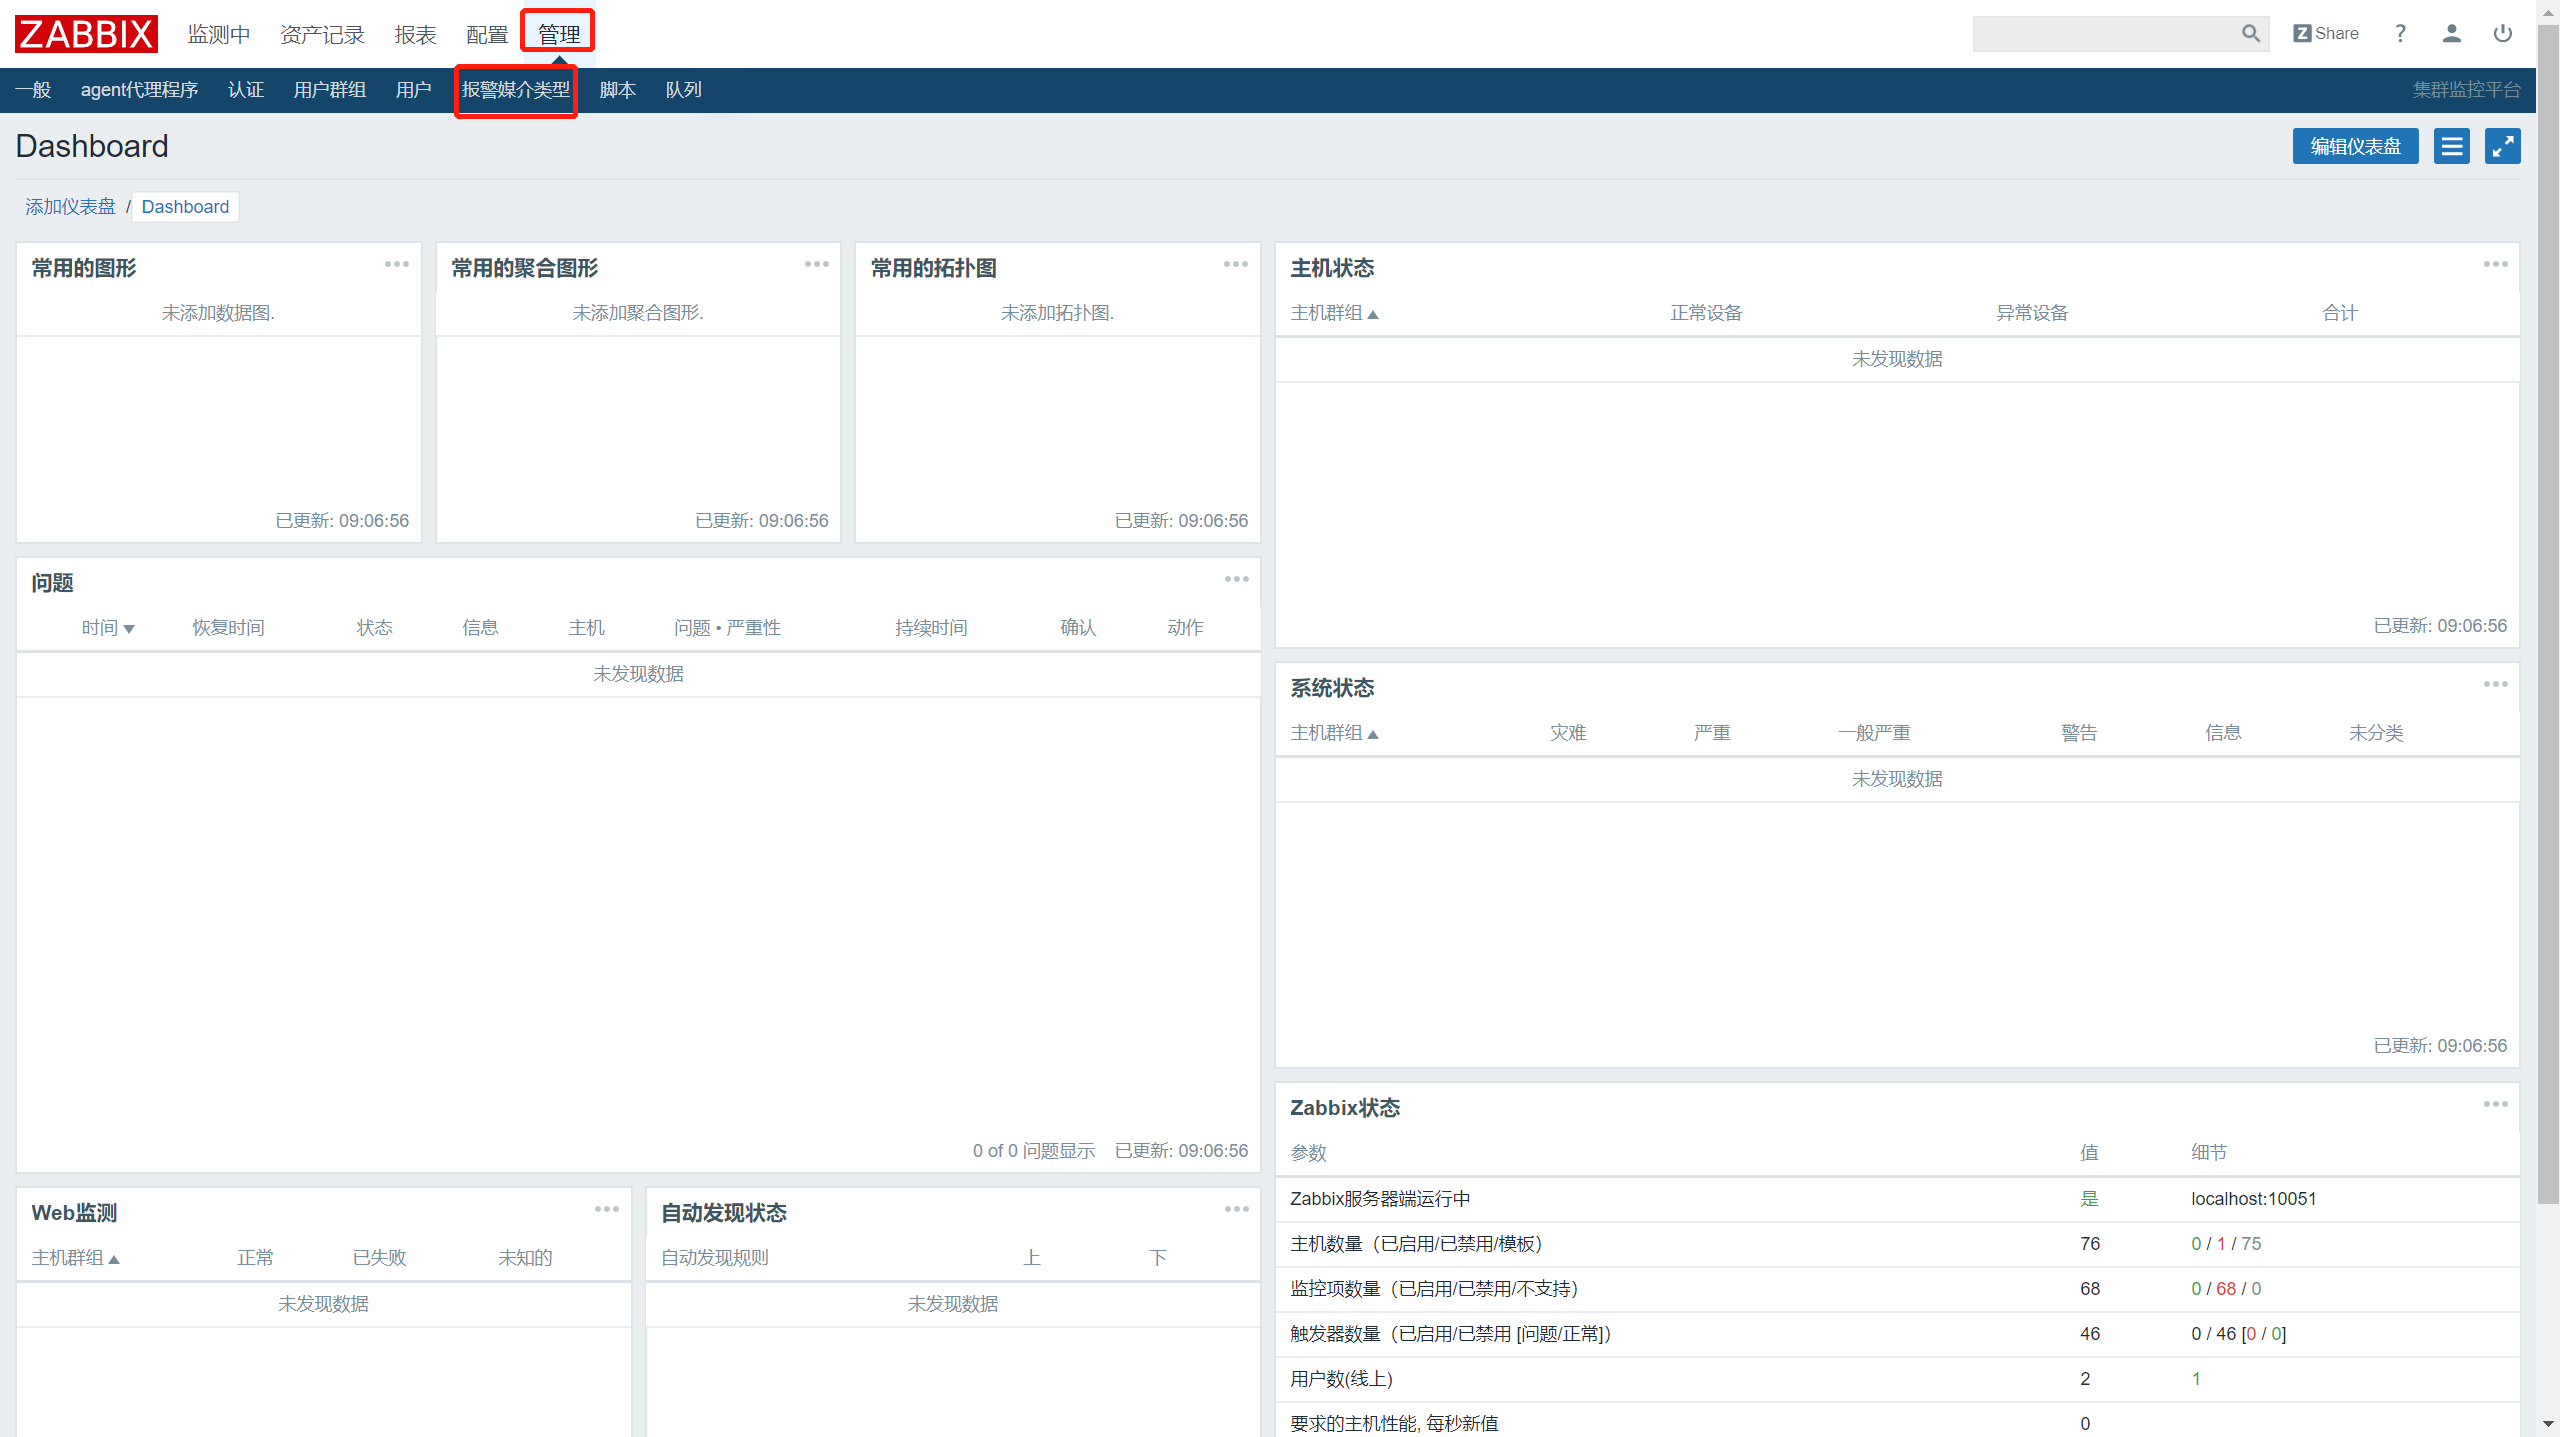Viewport: 2560px width, 1437px height.
Task: Click the search magnifier icon
Action: coord(2250,33)
